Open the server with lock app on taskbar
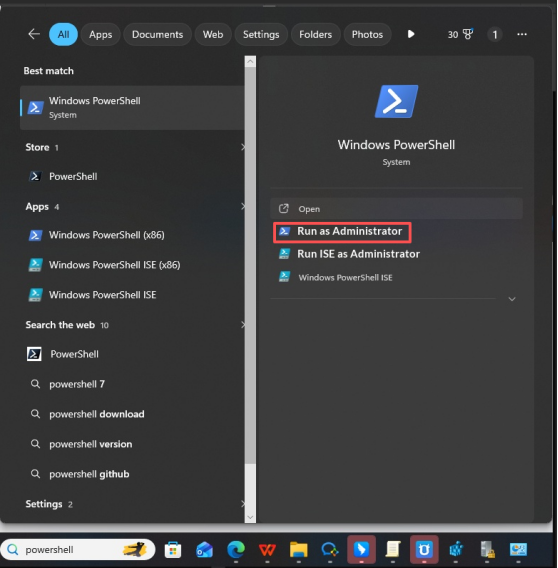Screen dimensions: 558x568 (487, 550)
